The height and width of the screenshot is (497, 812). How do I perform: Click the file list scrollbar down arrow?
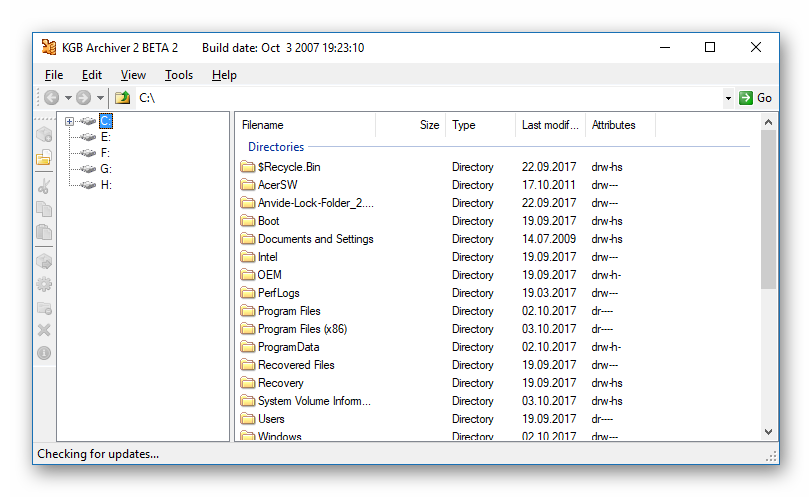coord(769,432)
